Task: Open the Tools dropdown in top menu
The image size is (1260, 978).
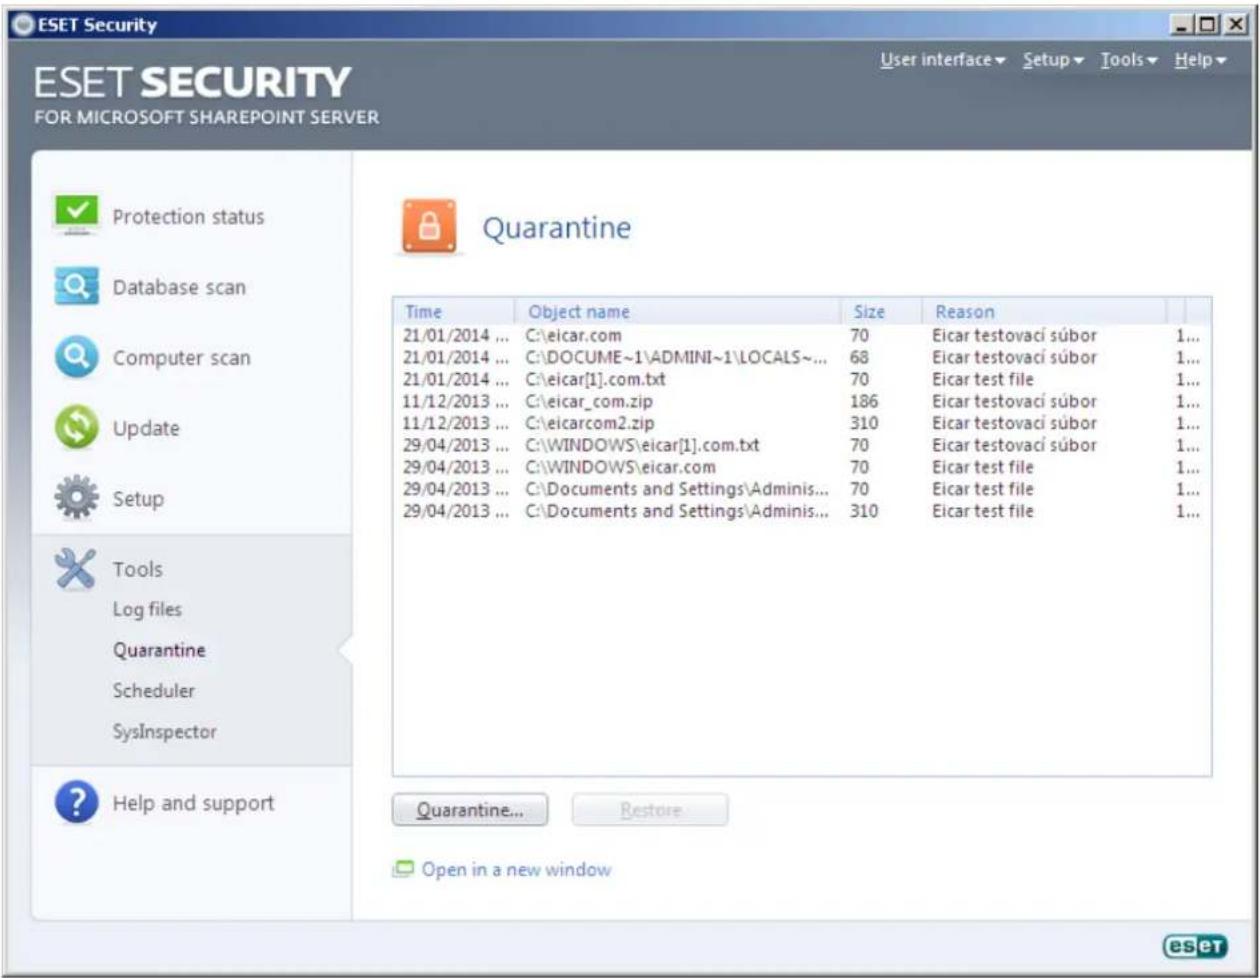Action: [x=1129, y=61]
